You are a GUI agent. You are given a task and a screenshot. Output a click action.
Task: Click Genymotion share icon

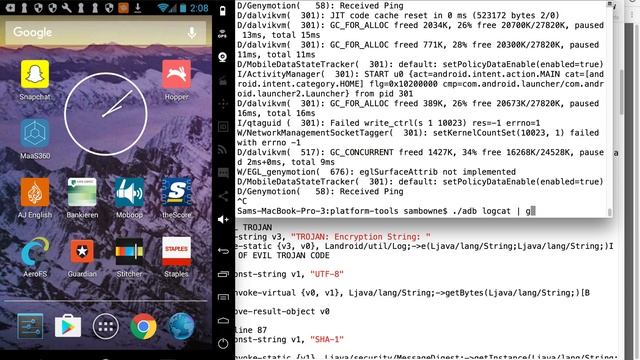point(223,196)
